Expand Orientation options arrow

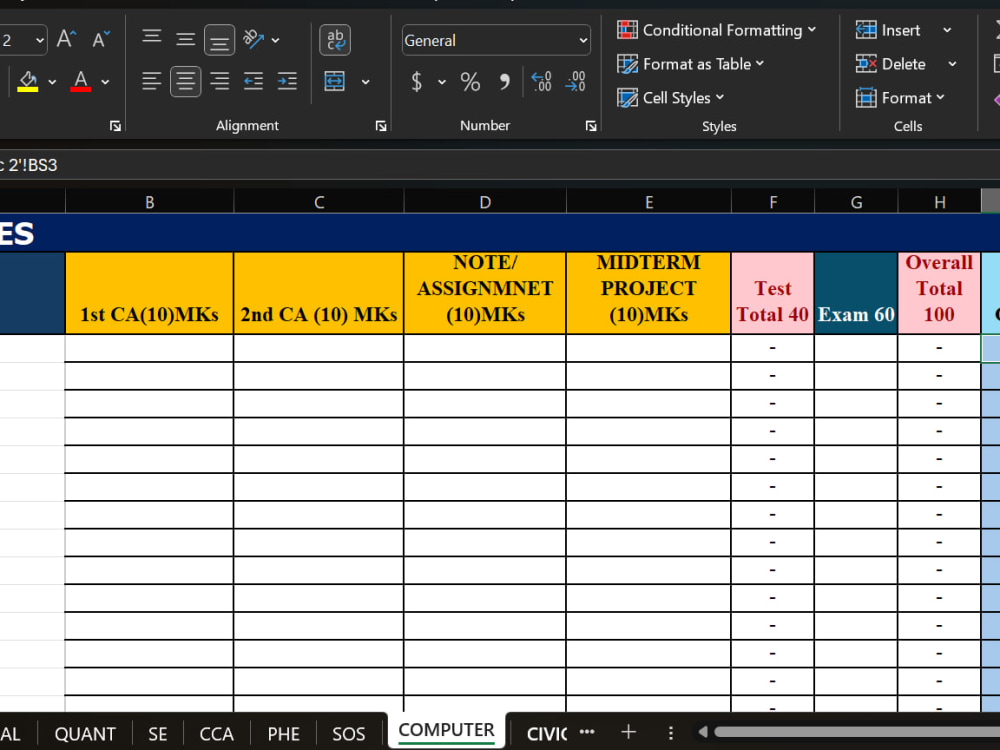tap(276, 40)
